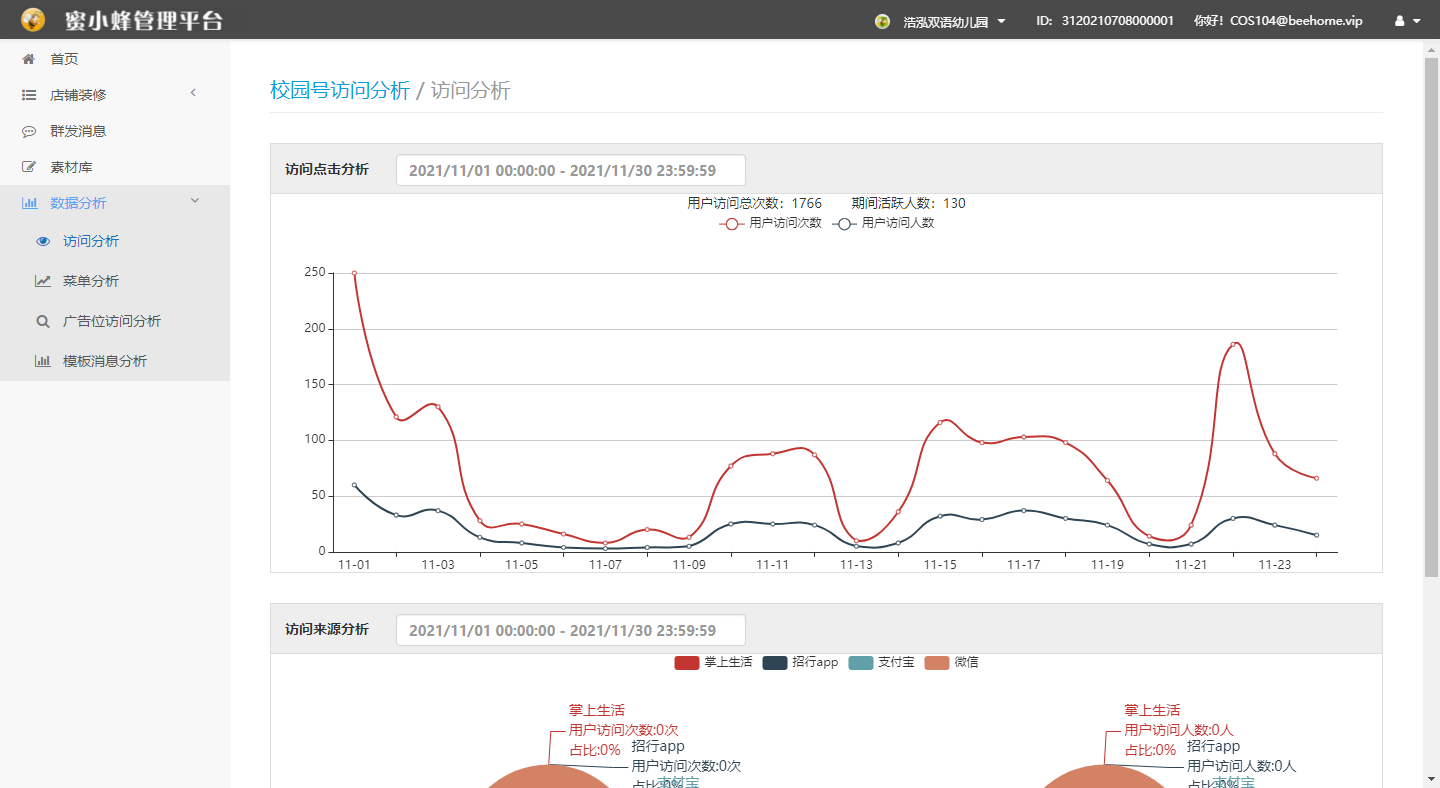The height and width of the screenshot is (788, 1440).
Task: Click the ID 3120210708000001 text
Action: [1104, 21]
